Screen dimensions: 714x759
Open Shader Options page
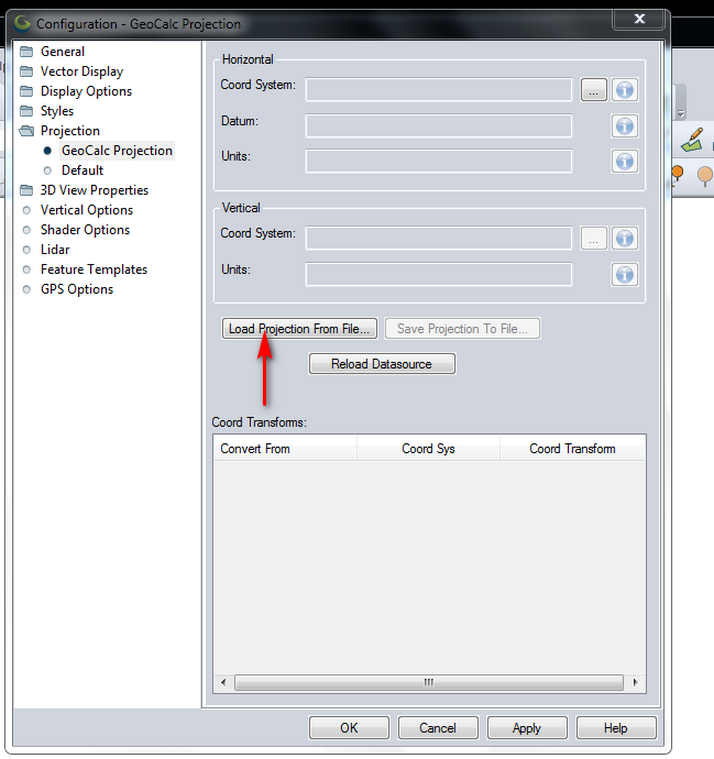(85, 230)
